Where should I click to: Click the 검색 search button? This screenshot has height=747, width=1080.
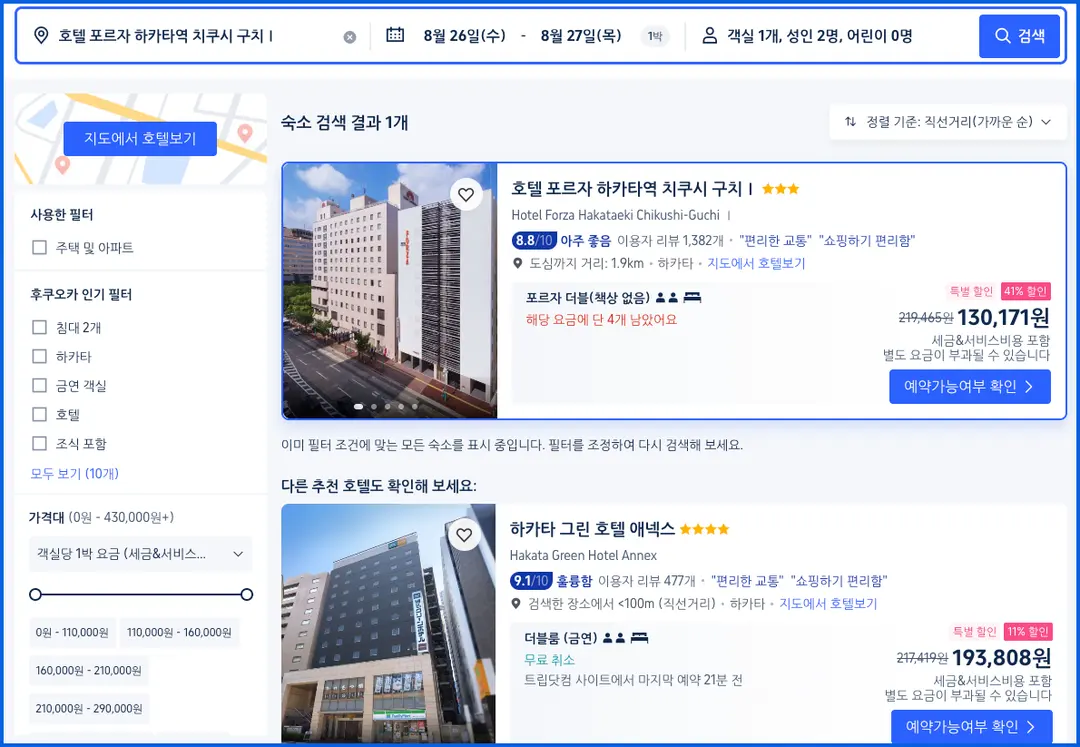[1019, 36]
